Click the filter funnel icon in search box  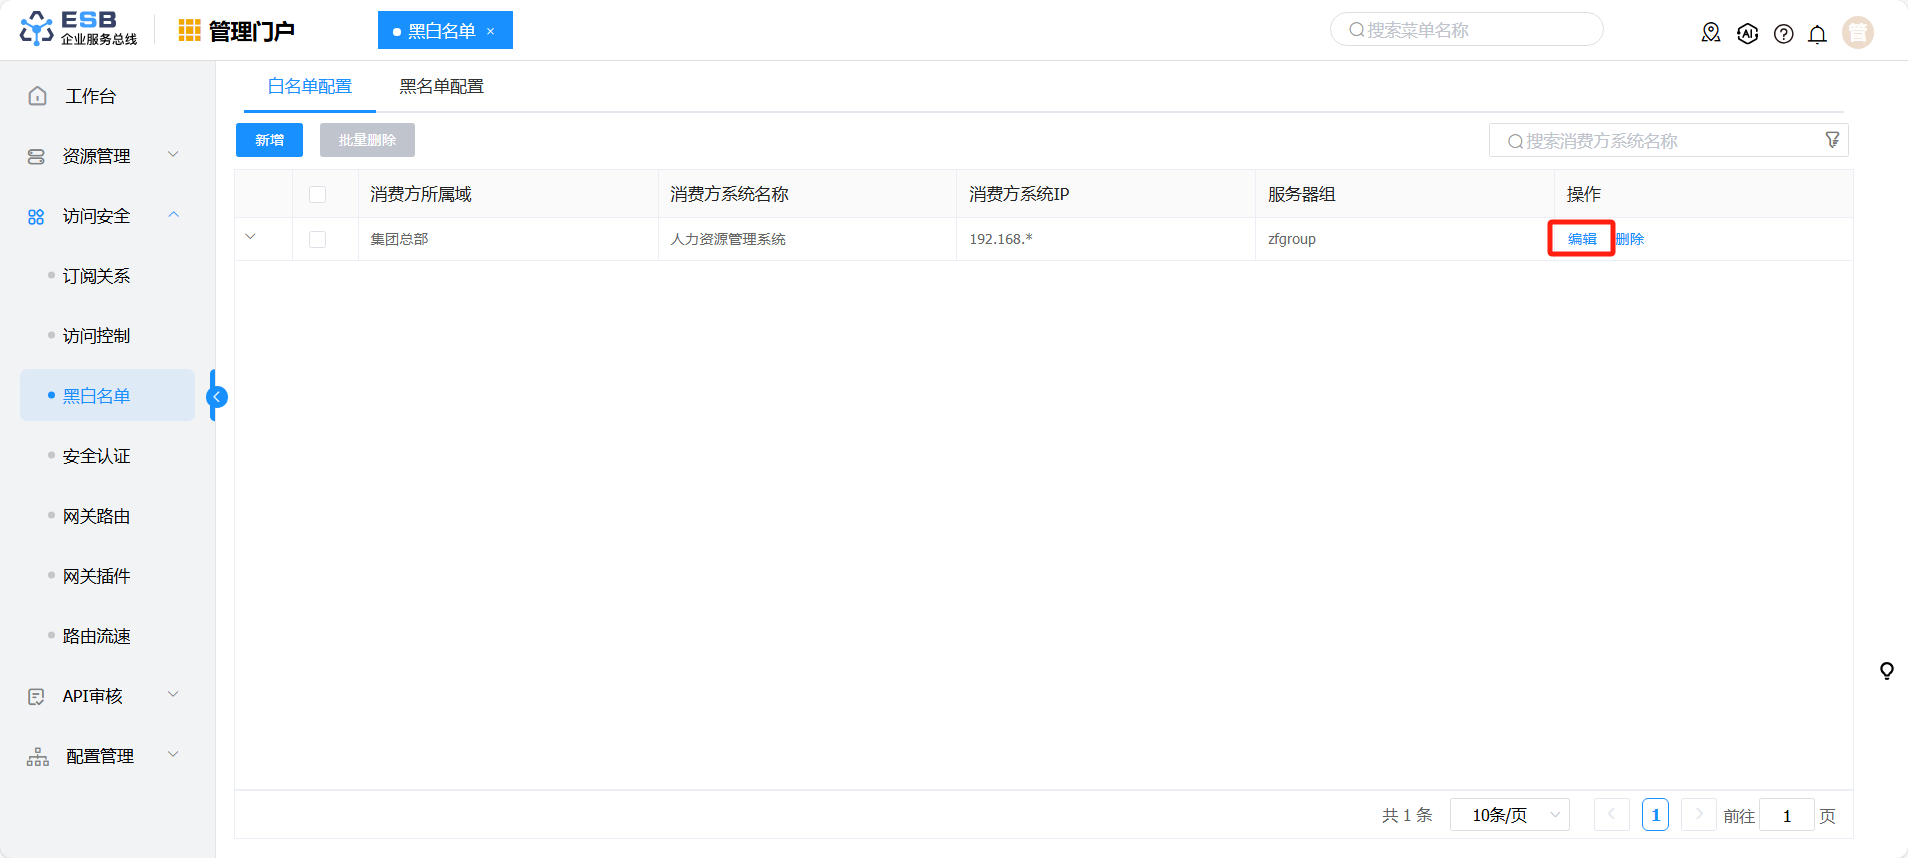pyautogui.click(x=1832, y=140)
